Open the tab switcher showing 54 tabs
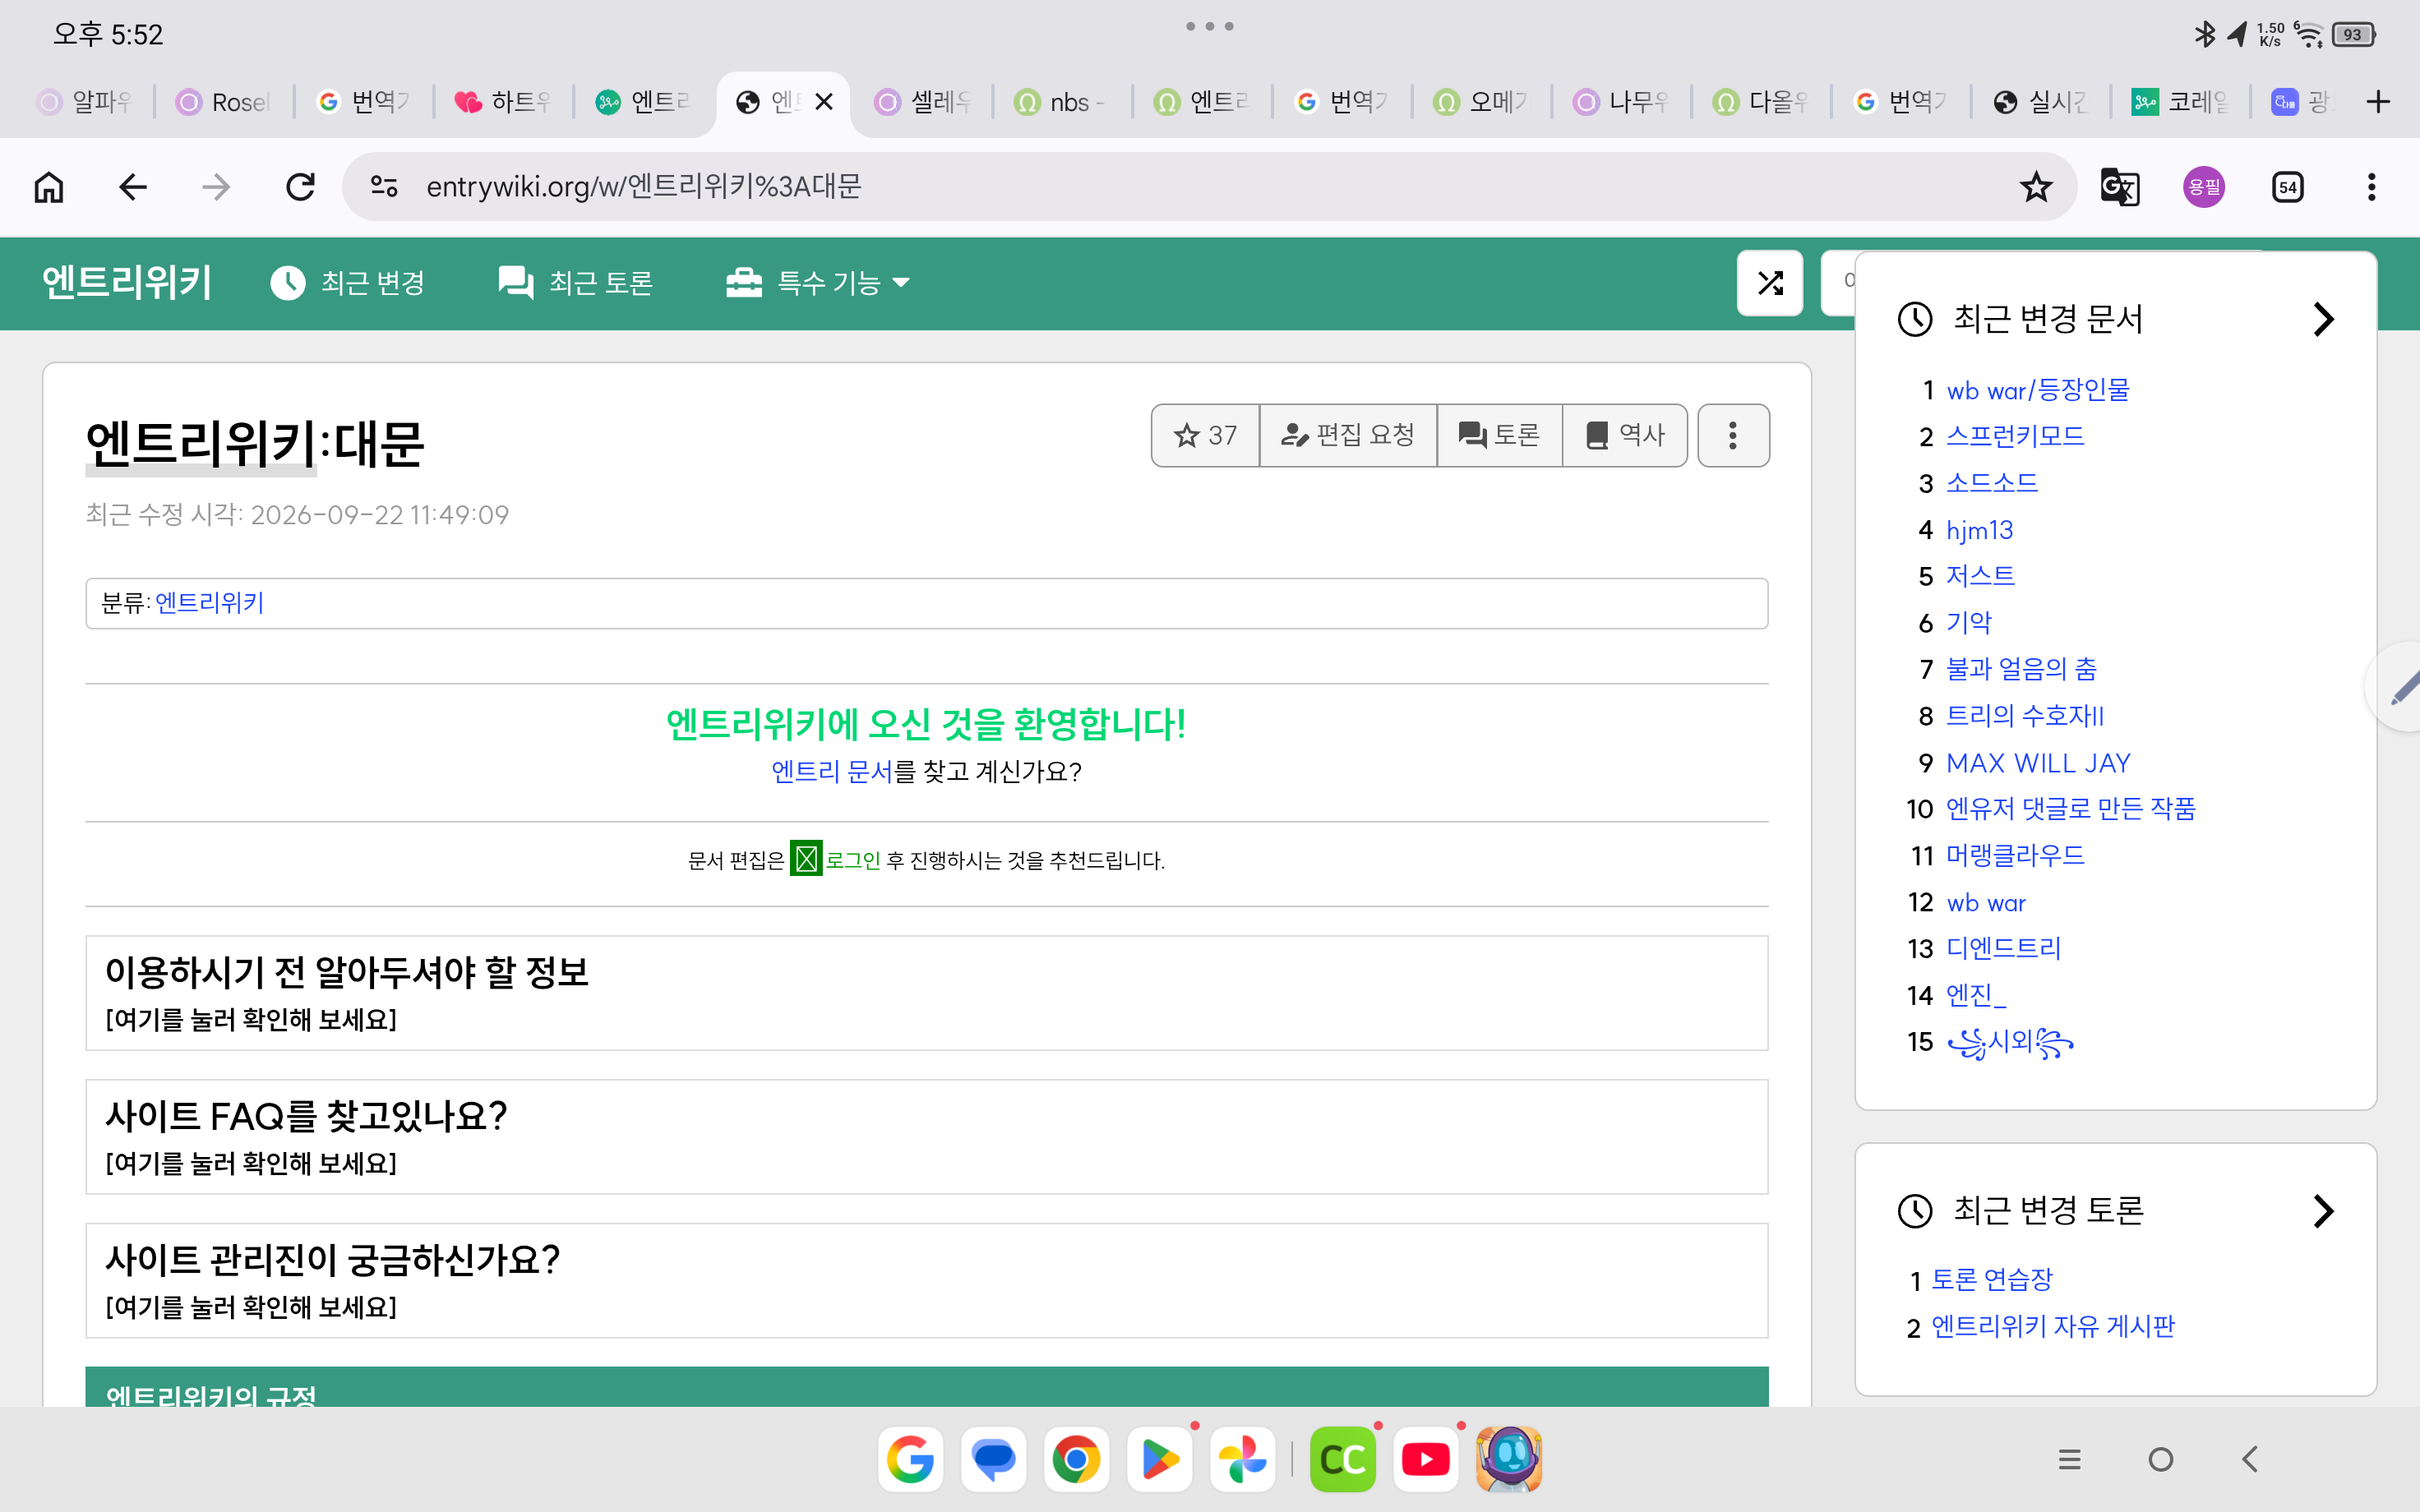The width and height of the screenshot is (2420, 1512). click(2288, 187)
